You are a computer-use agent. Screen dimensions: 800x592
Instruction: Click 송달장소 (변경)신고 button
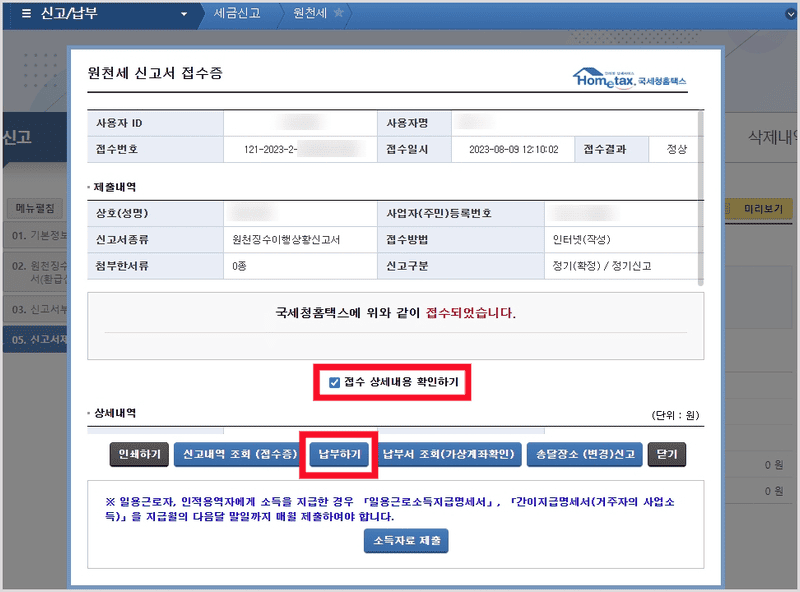pyautogui.click(x=585, y=454)
